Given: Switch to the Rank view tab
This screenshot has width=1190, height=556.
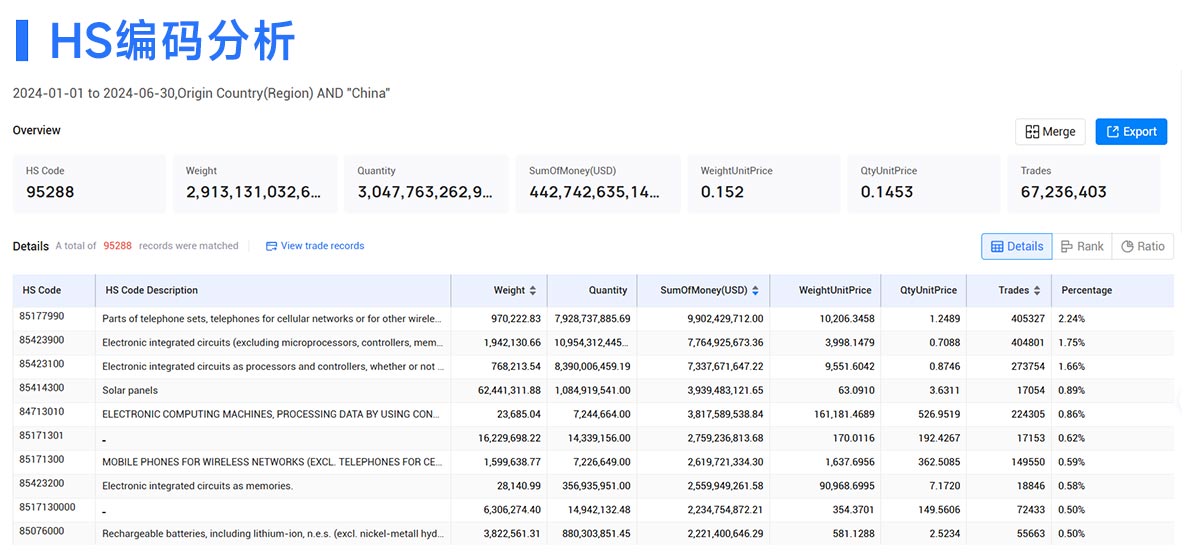Looking at the screenshot, I should [1082, 247].
